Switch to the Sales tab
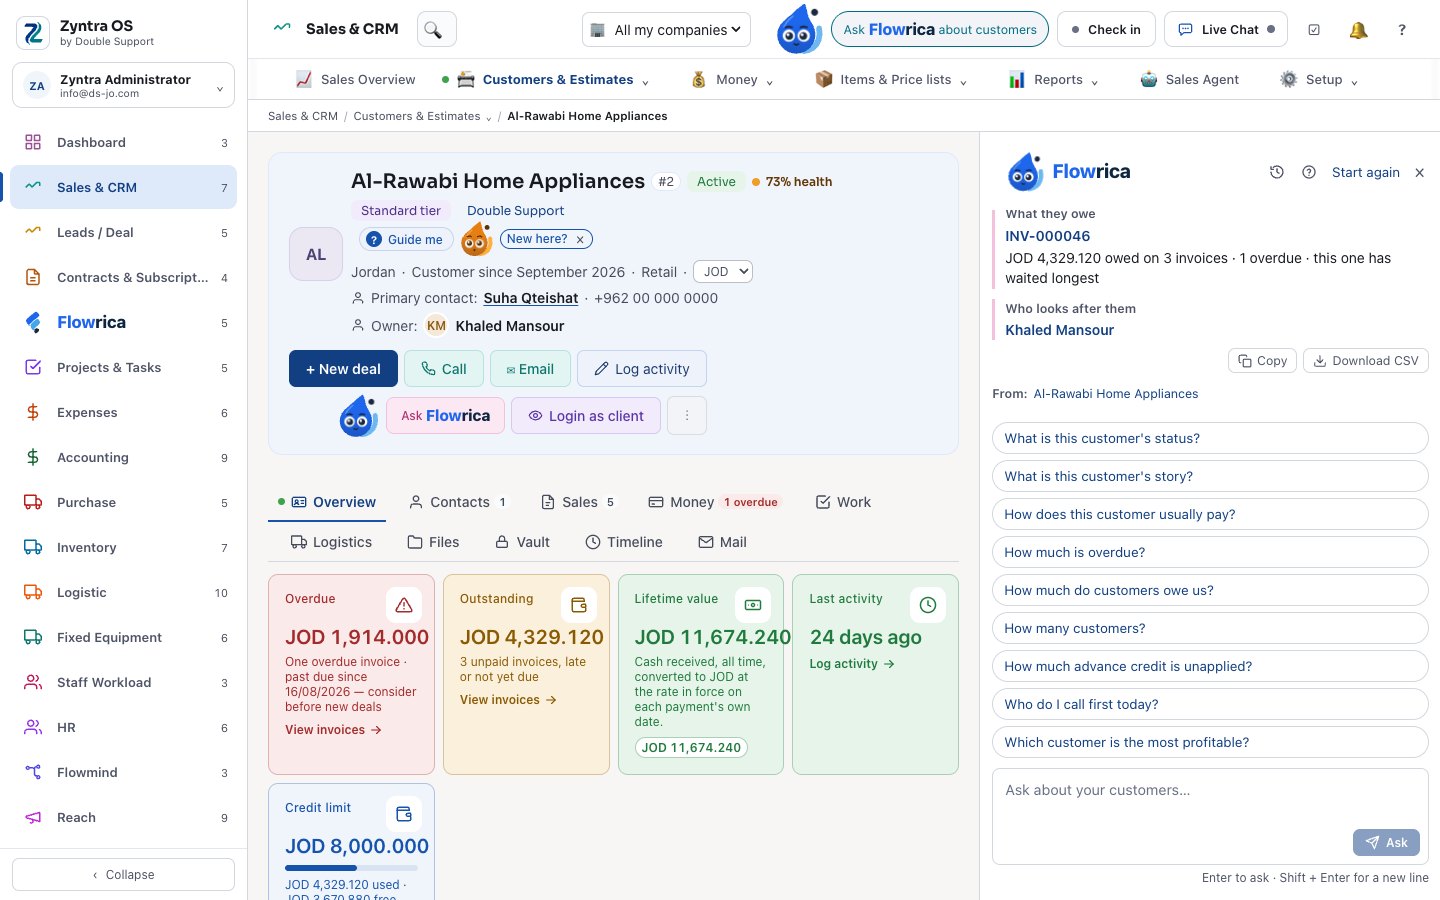 point(578,502)
